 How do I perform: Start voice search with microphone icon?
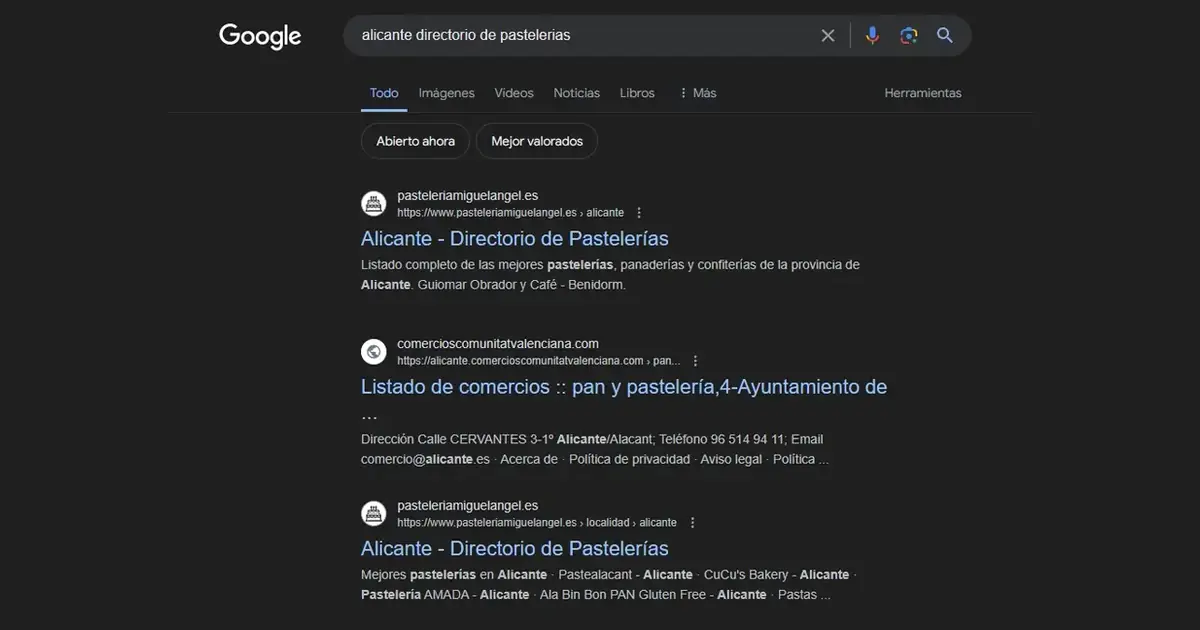click(872, 35)
